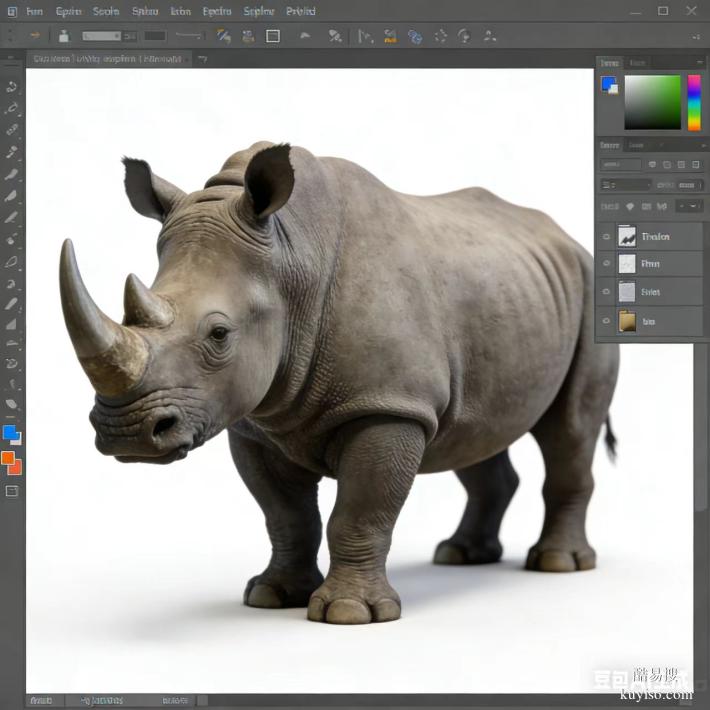Click the circular rotate icon in top toolbar
The image size is (710, 710).
(x=463, y=36)
